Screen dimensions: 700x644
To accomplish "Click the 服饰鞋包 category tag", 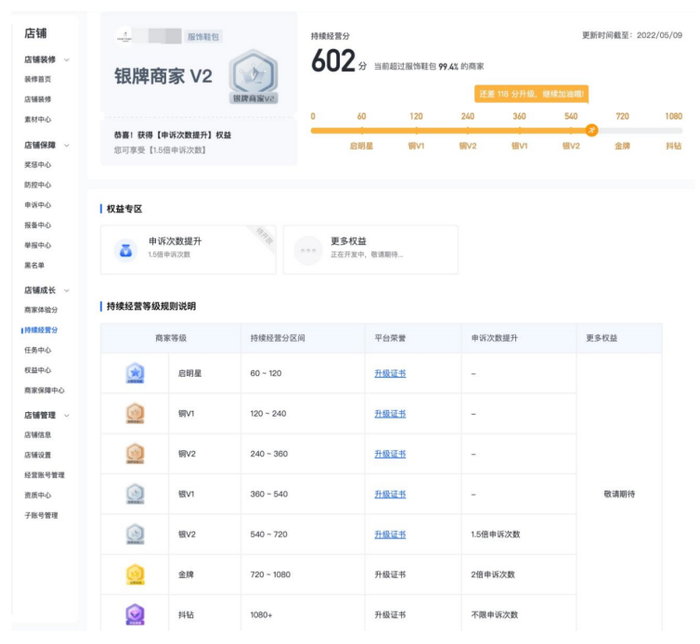I will click(x=203, y=37).
